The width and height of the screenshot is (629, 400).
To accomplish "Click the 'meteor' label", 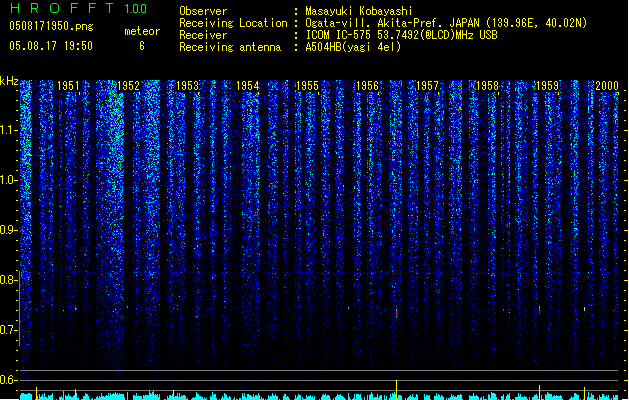I will pos(142,31).
